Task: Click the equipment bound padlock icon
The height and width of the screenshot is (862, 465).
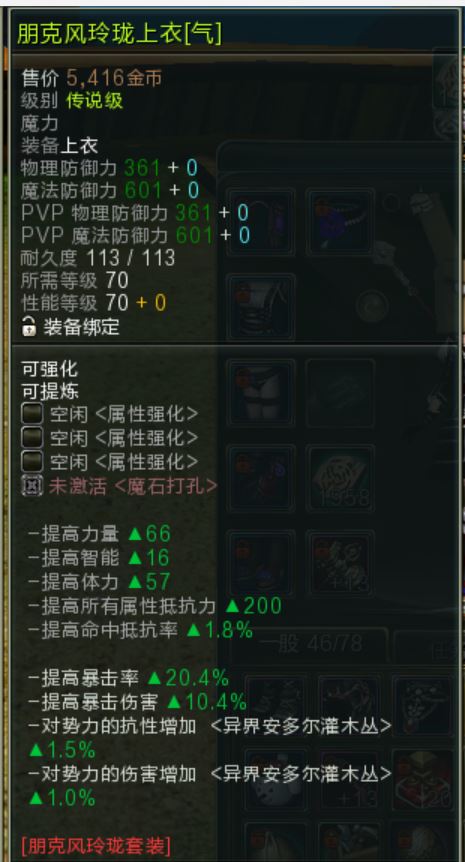Action: [29, 327]
